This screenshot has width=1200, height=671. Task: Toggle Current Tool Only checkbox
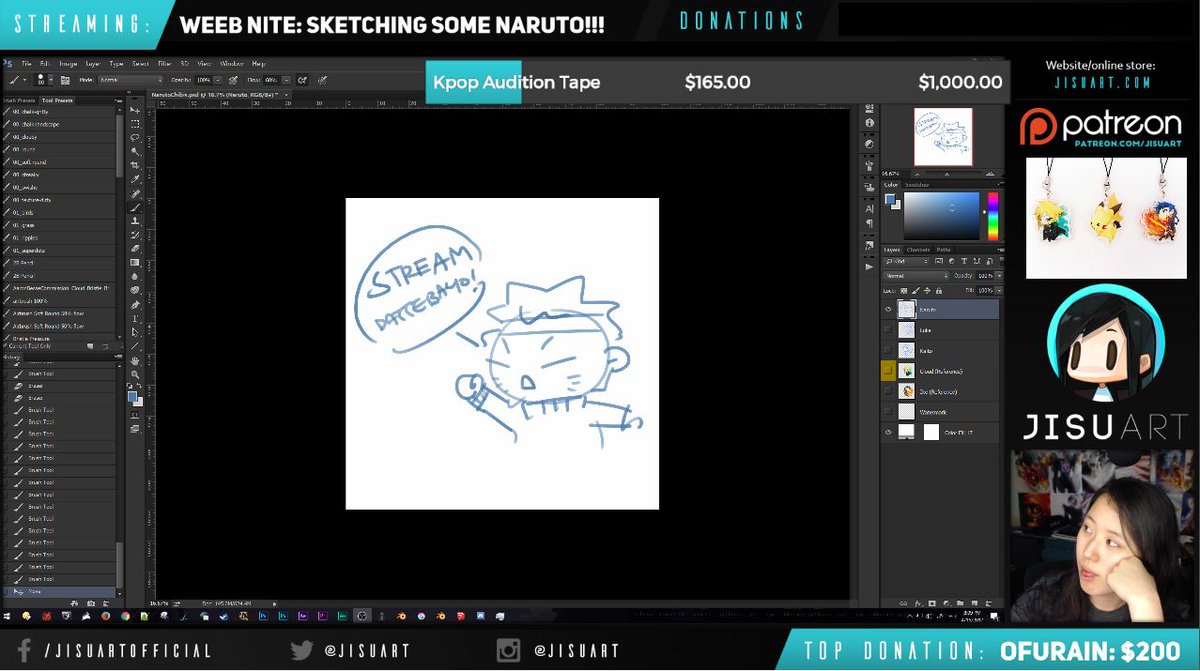click(5, 346)
